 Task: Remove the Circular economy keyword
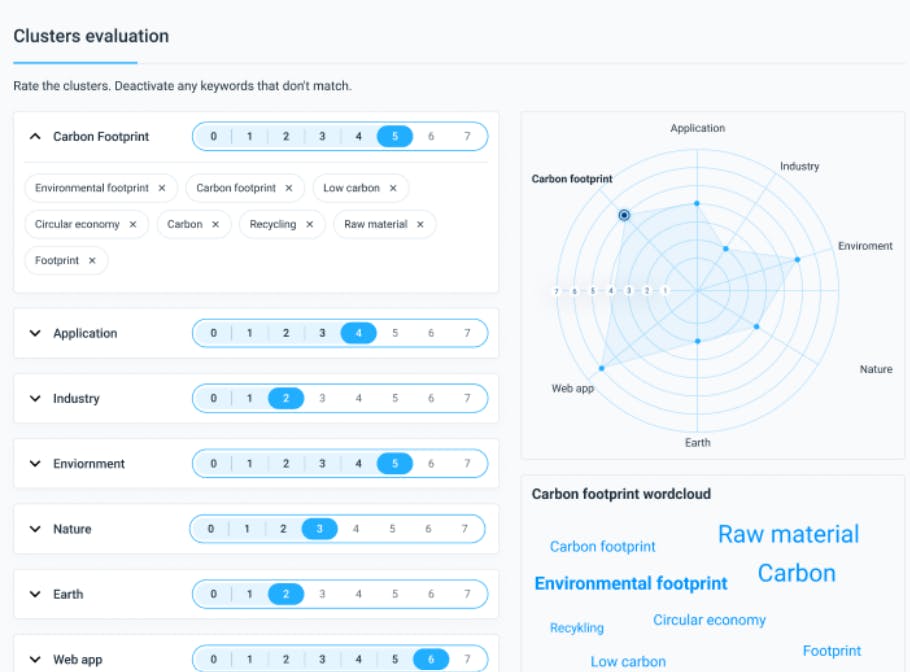click(x=133, y=225)
